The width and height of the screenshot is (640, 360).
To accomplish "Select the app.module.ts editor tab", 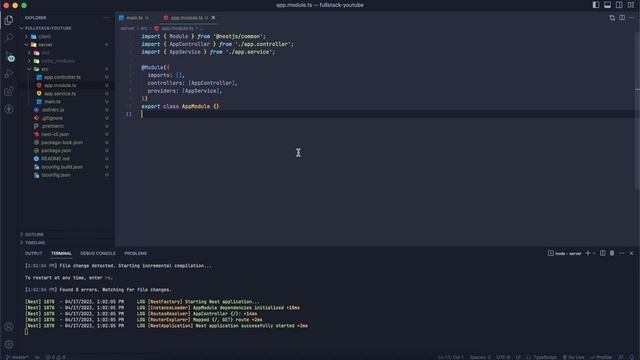I will click(x=187, y=18).
